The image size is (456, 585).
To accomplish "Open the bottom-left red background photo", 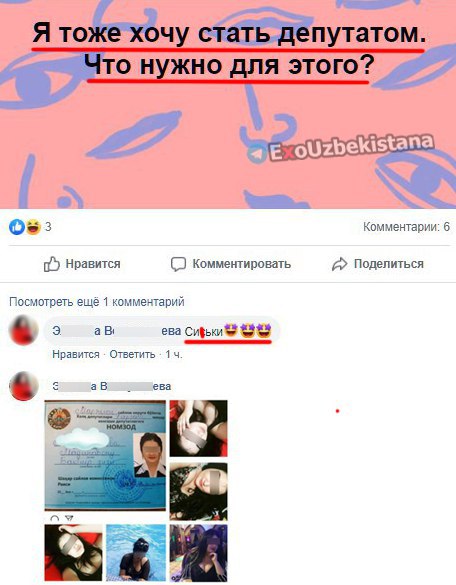I will pos(73,553).
